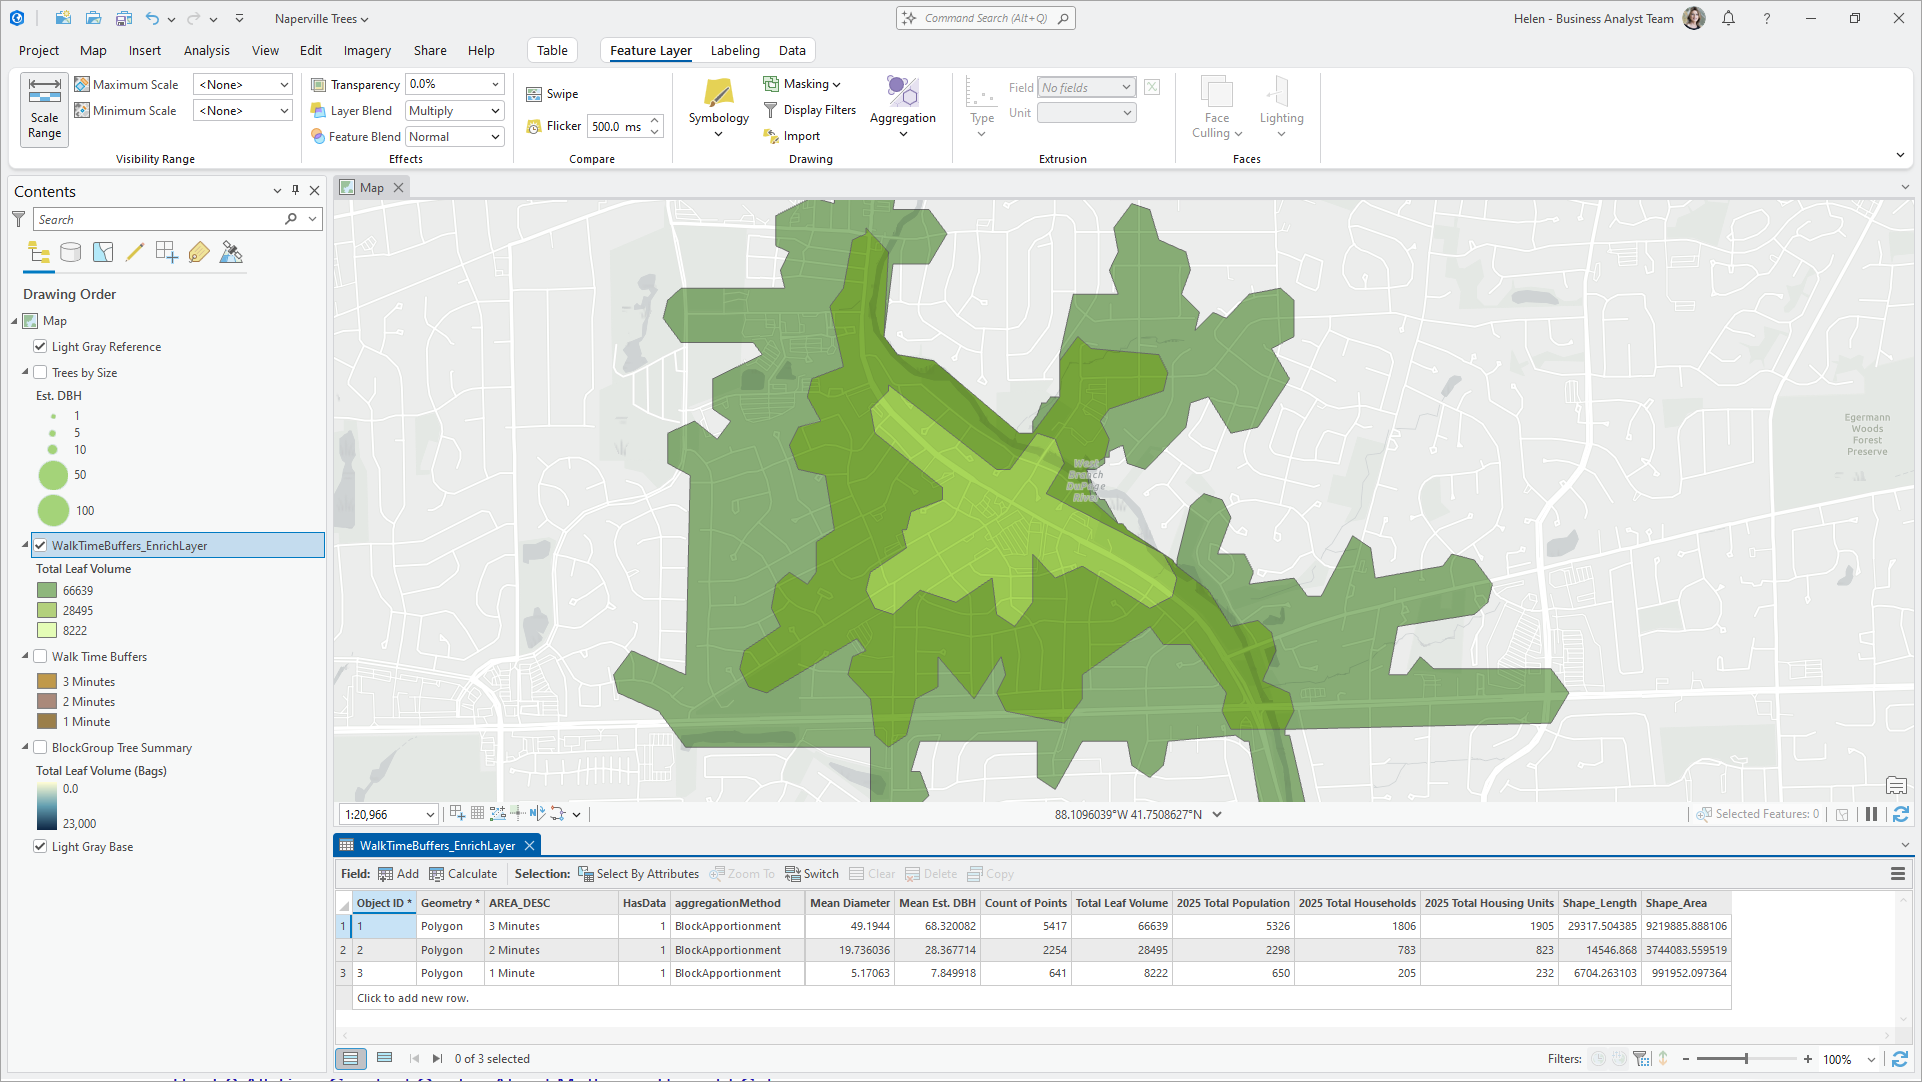The image size is (1922, 1082).
Task: Open the Symbology gallery
Action: [x=718, y=107]
